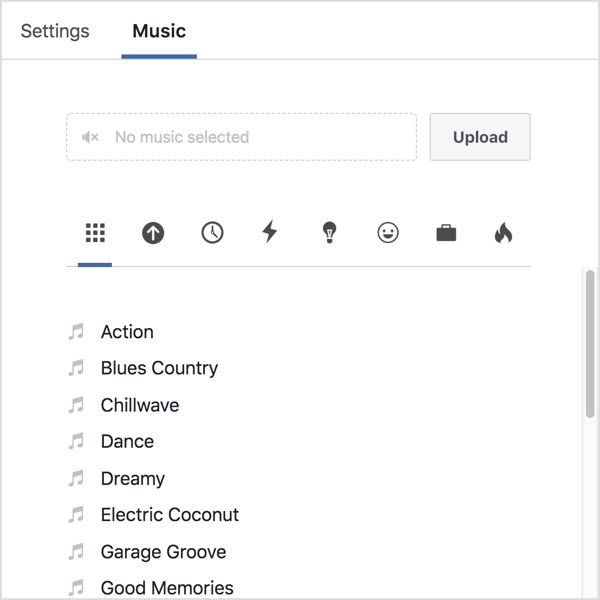
Task: Select the briefcase music category
Action: click(x=446, y=233)
